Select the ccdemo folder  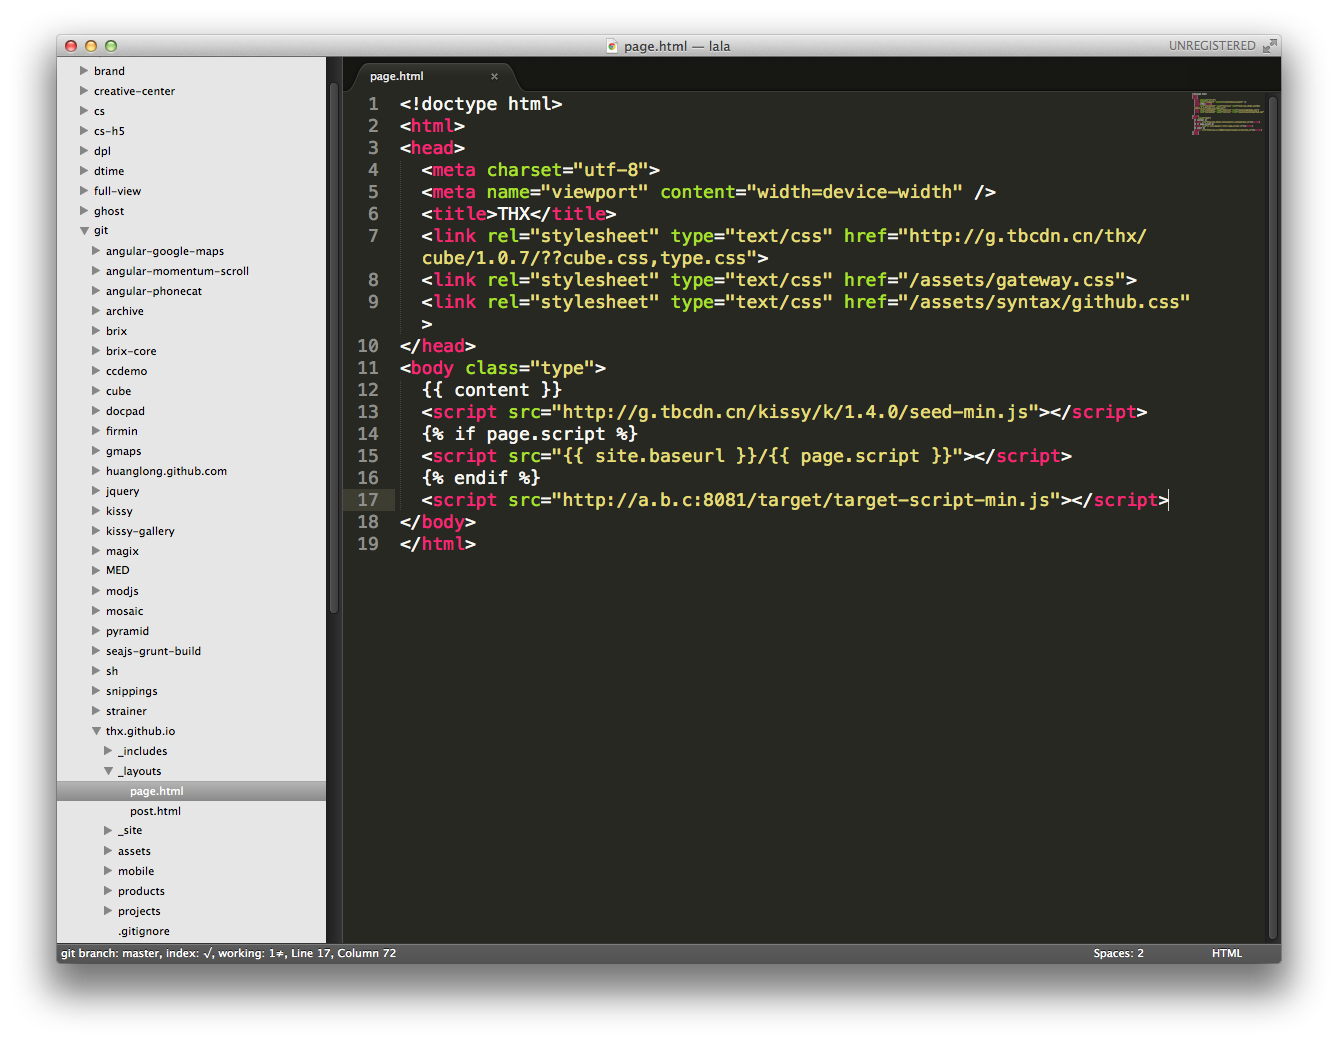coord(126,371)
